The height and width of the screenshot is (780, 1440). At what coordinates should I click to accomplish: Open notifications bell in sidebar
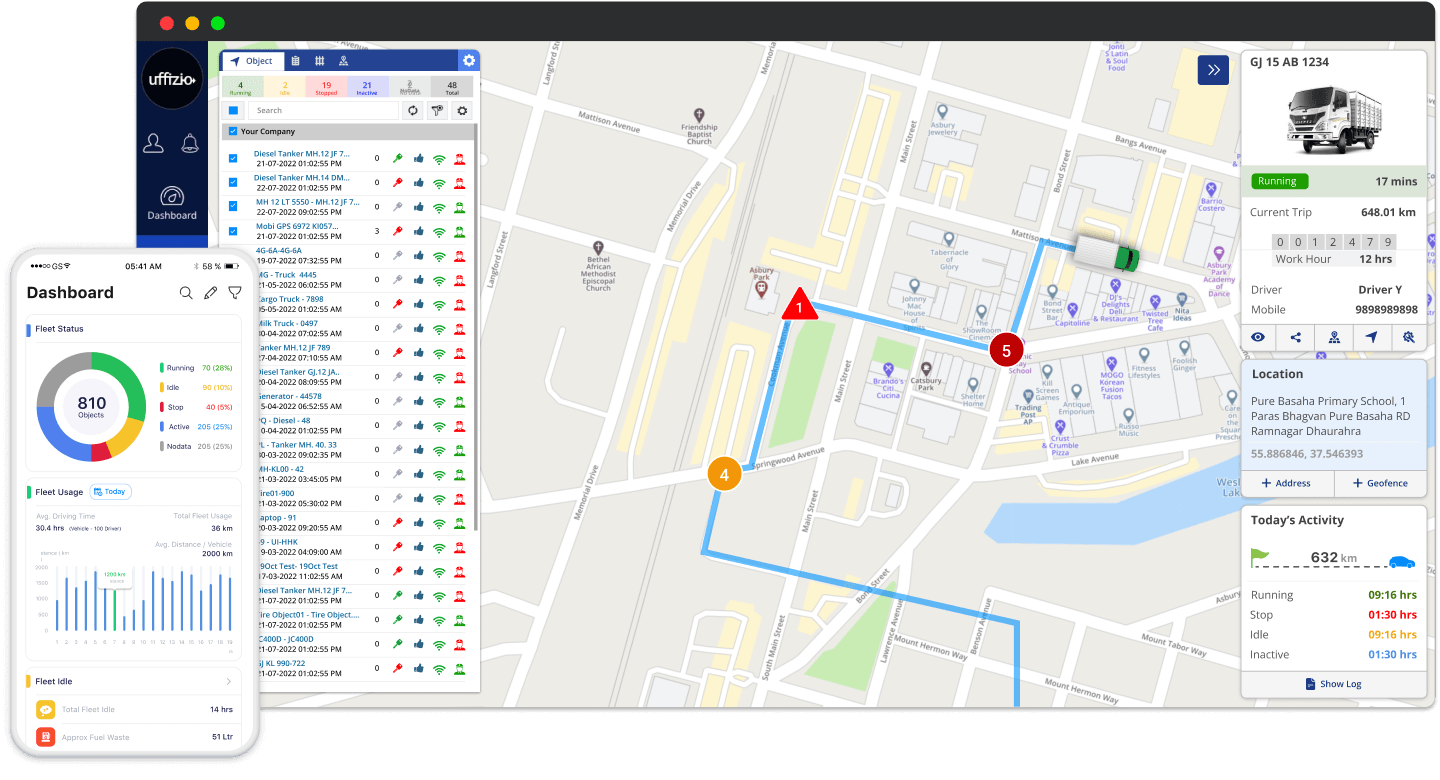click(189, 143)
